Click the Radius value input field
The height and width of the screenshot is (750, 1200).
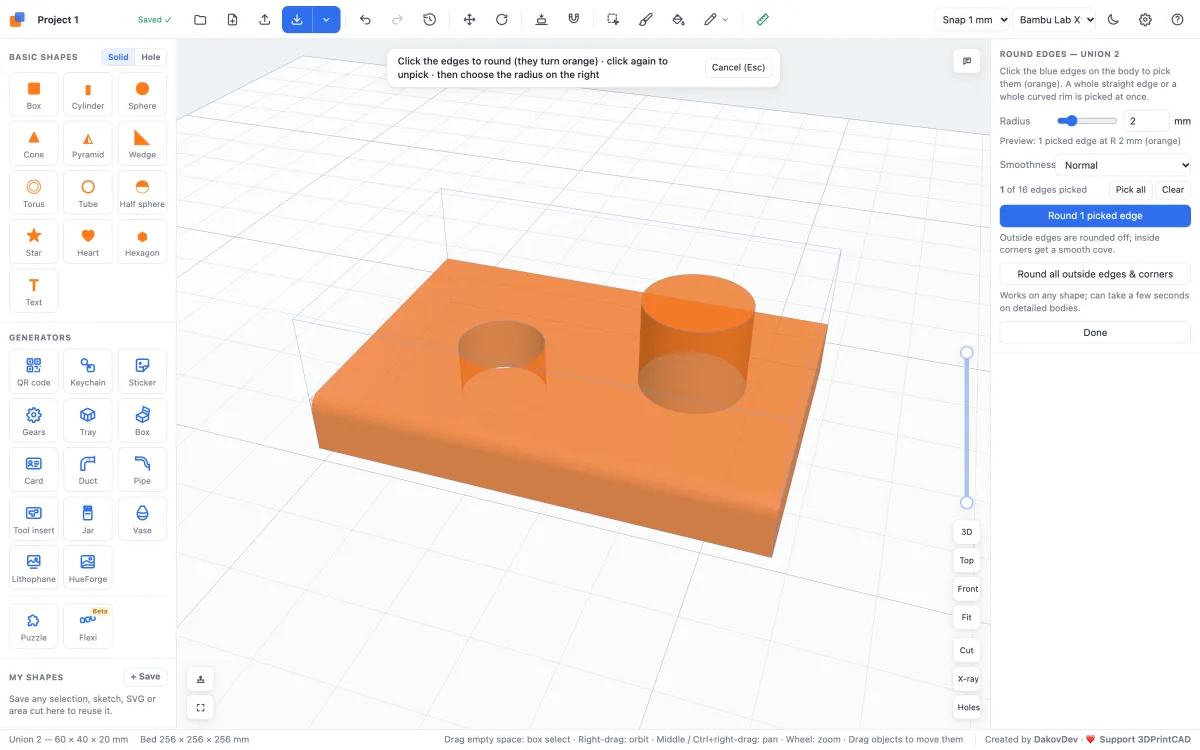point(1146,121)
